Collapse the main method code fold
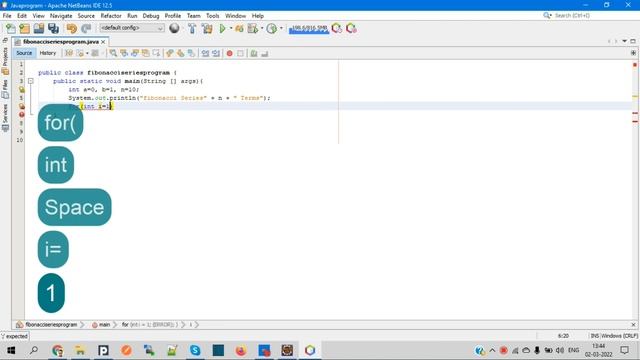The image size is (640, 360). tap(31, 81)
